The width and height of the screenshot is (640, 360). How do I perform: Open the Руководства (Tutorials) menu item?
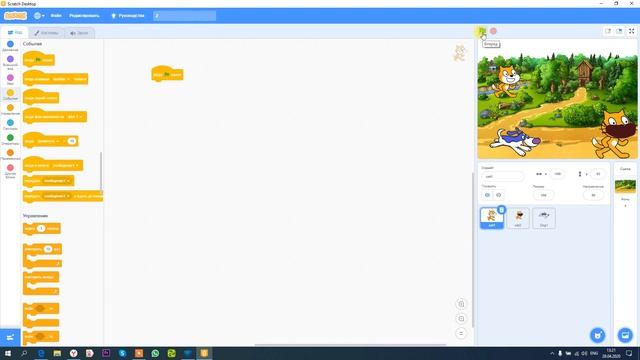pos(128,16)
